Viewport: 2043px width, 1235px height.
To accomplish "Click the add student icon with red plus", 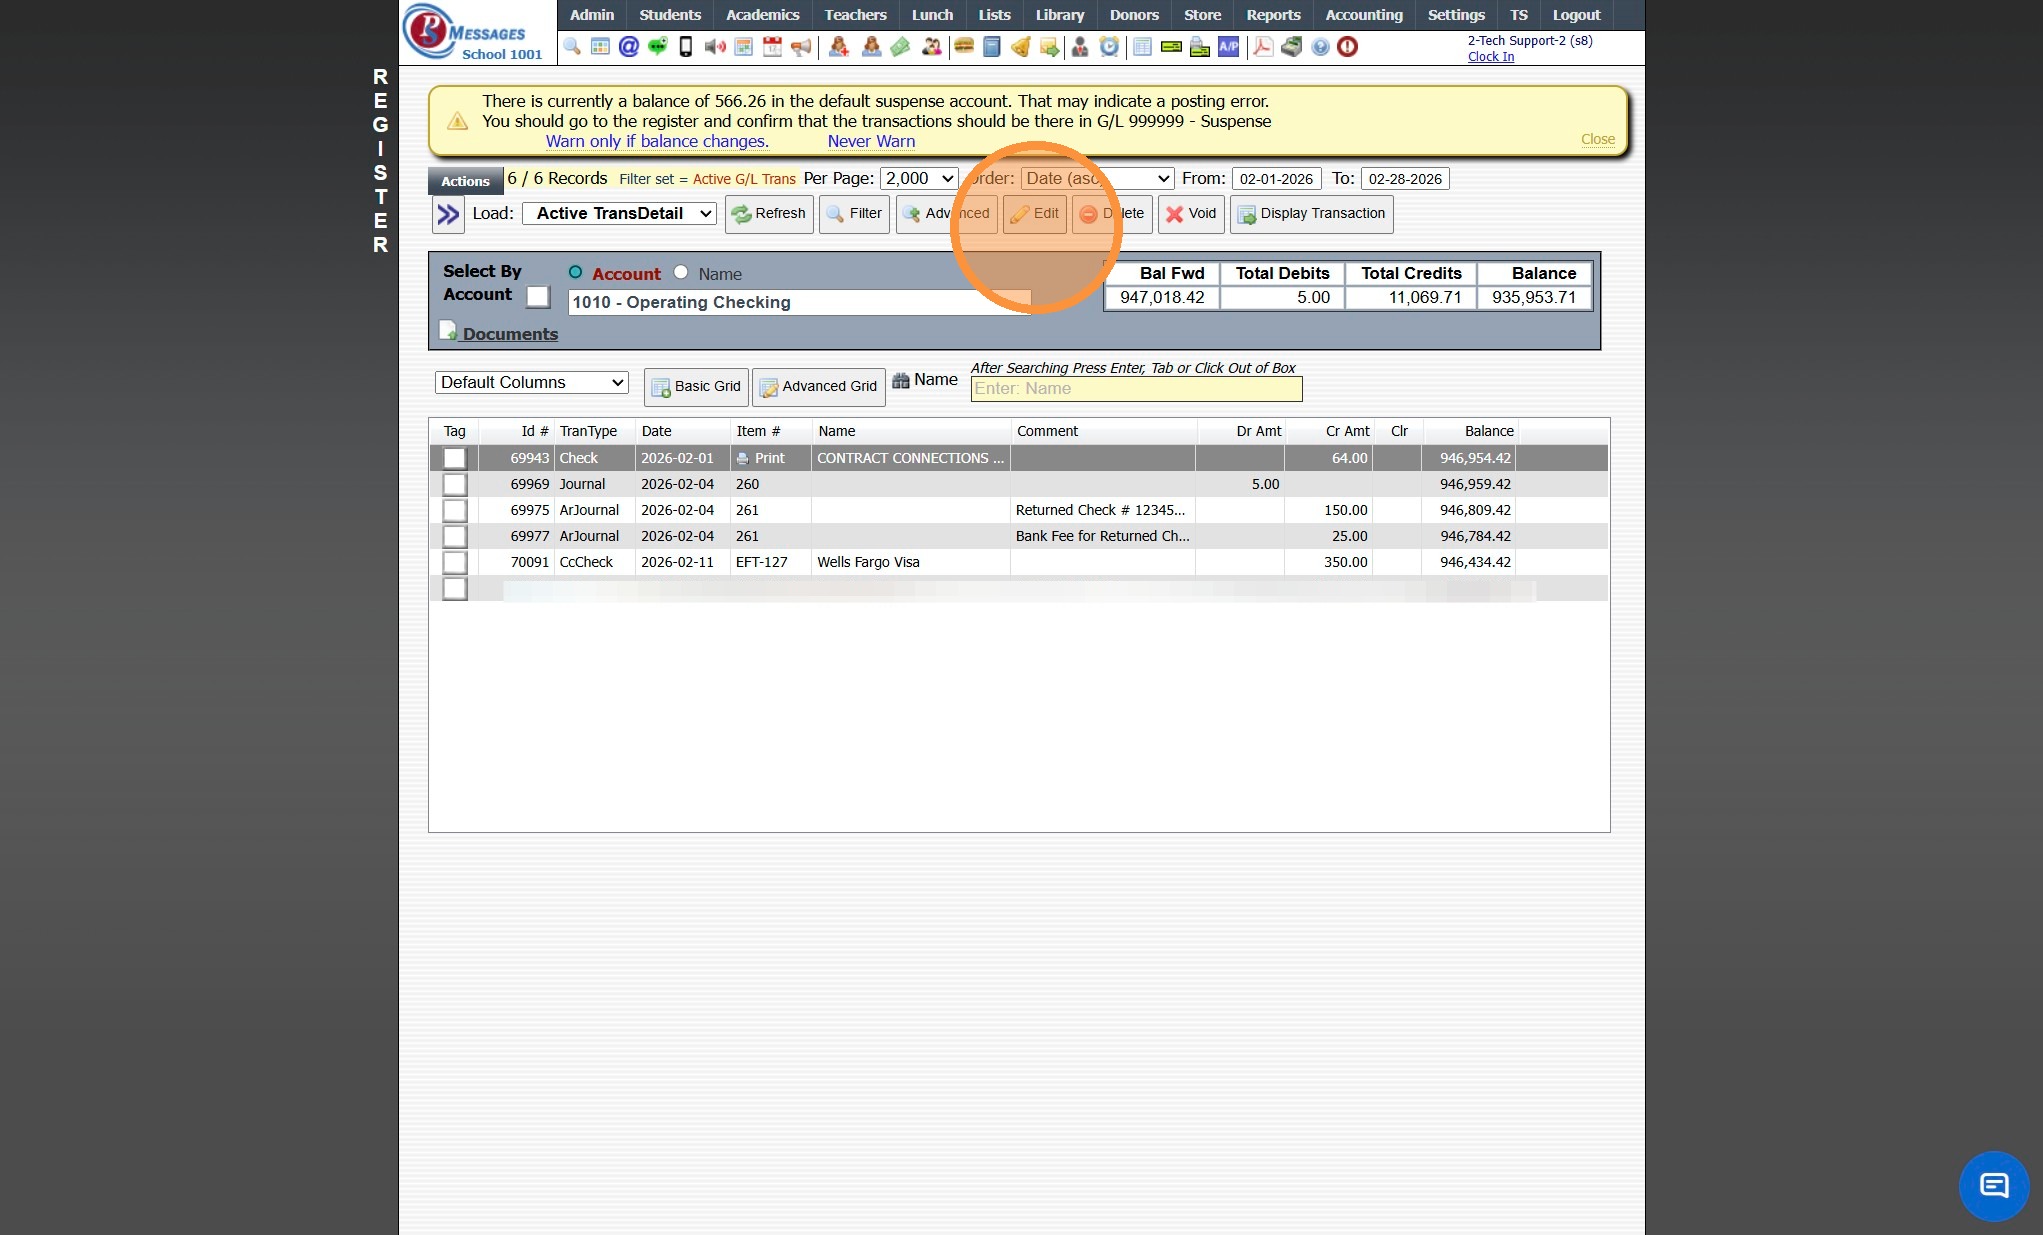I will (x=839, y=47).
